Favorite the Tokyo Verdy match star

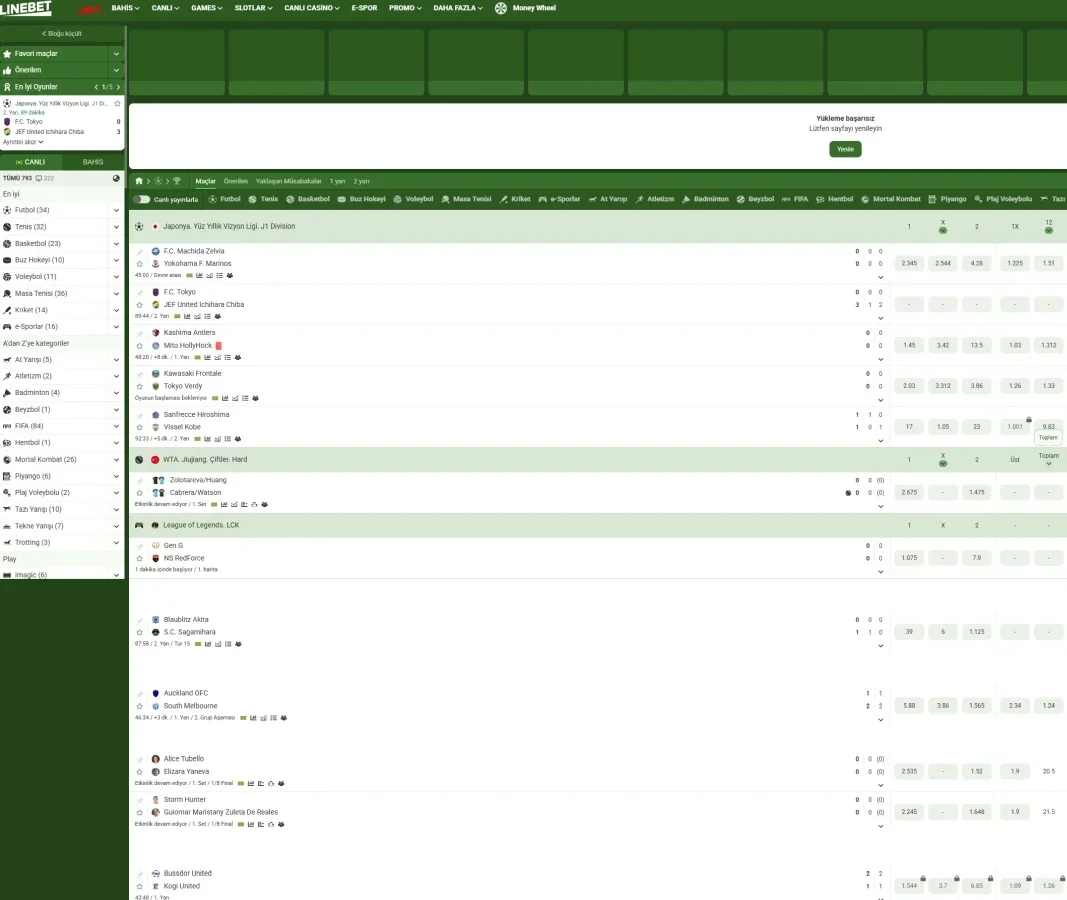coord(139,386)
